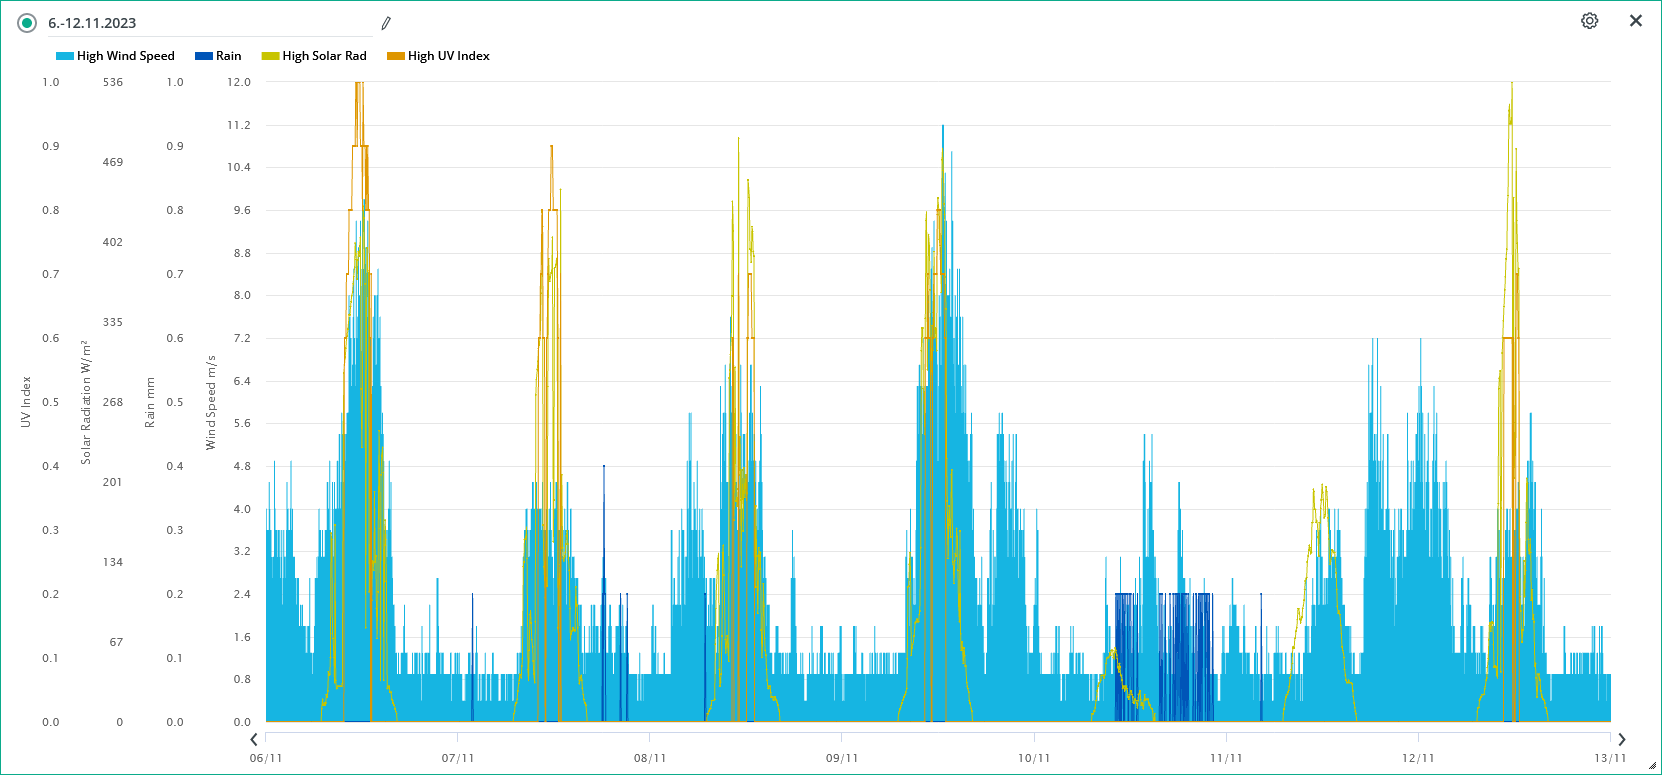Click the Wind Speed m/s axis title
The image size is (1662, 775).
pyautogui.click(x=211, y=402)
